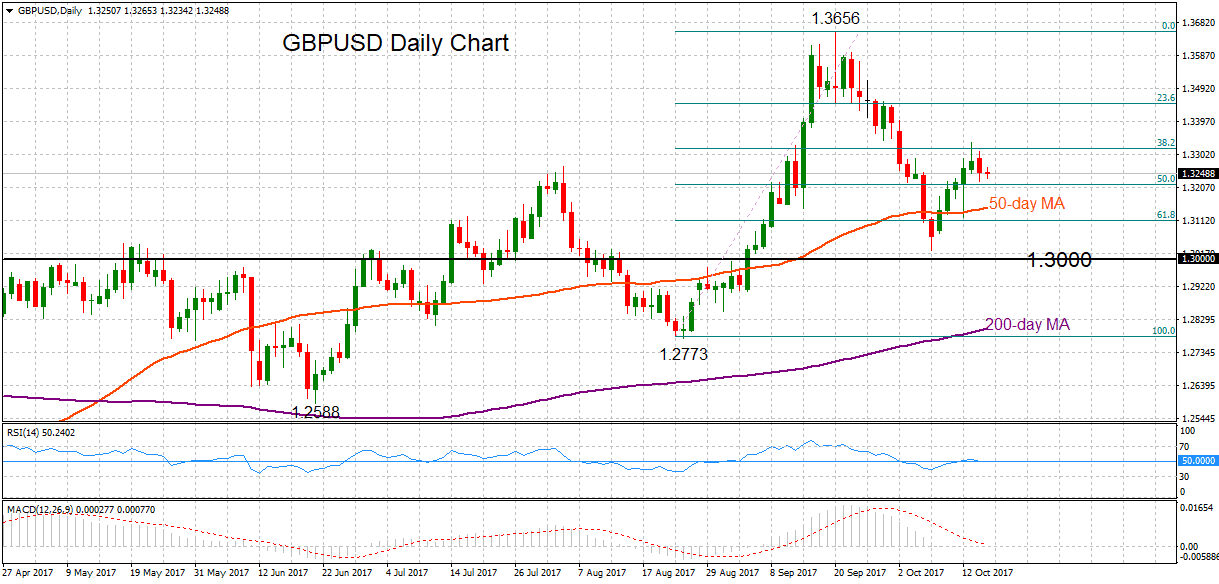The width and height of the screenshot is (1219, 584).
Task: Click 1.34920 on the price axis
Action: (1199, 89)
